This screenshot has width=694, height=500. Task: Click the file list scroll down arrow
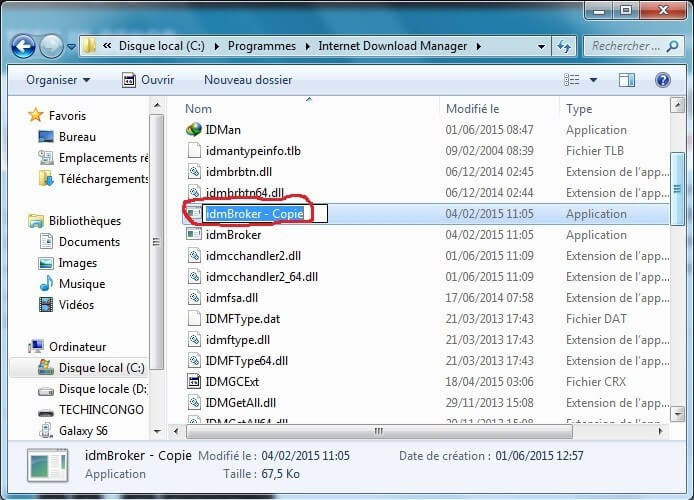(678, 414)
